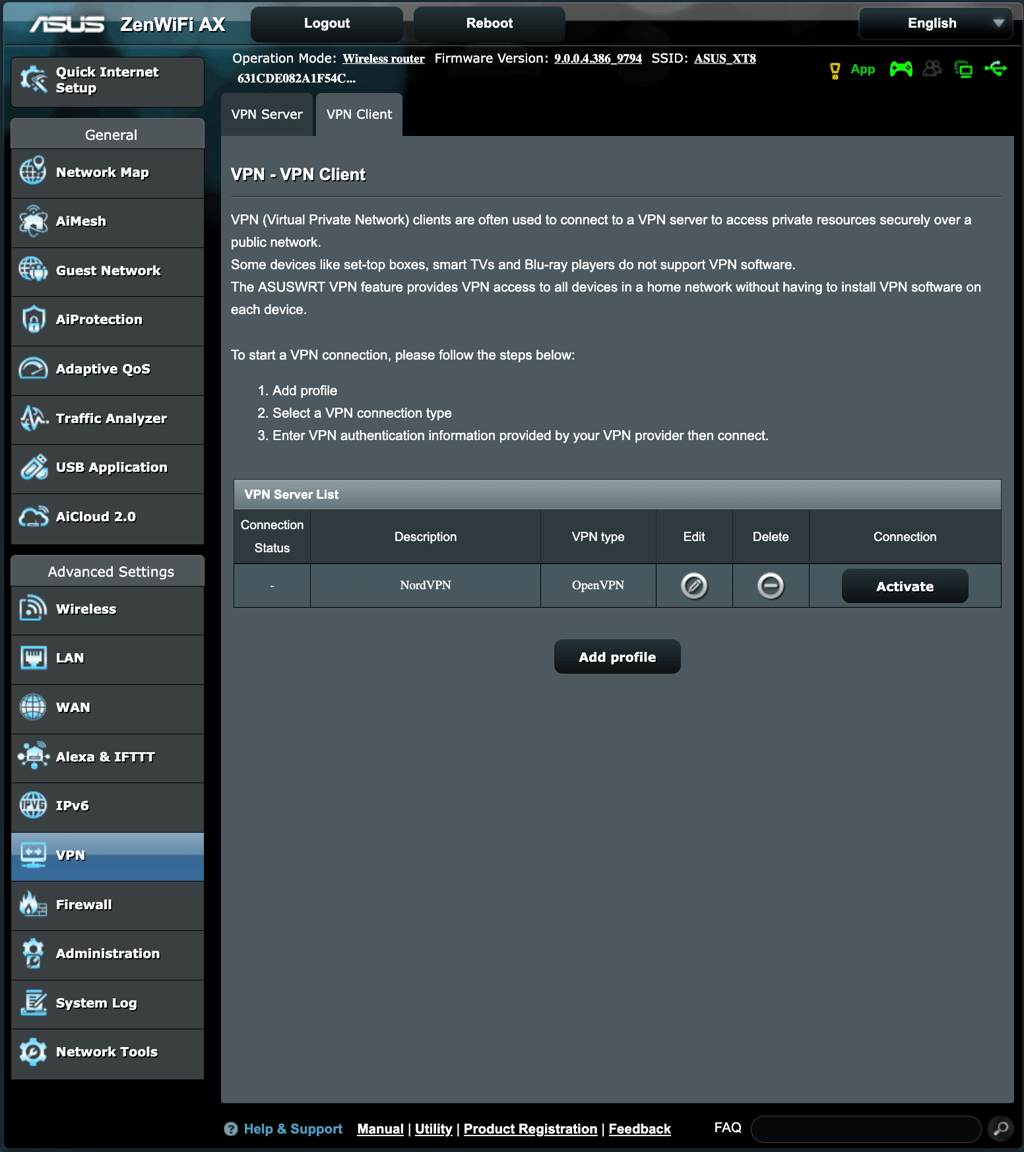Activate the NordVPN connection
Viewport: 1024px width, 1152px height.
point(904,586)
